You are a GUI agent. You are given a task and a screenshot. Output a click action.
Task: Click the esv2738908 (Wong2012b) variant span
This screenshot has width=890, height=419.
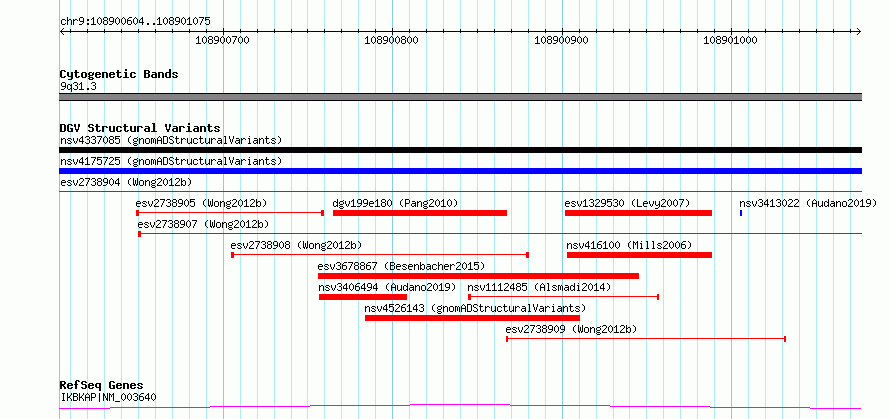(x=380, y=255)
